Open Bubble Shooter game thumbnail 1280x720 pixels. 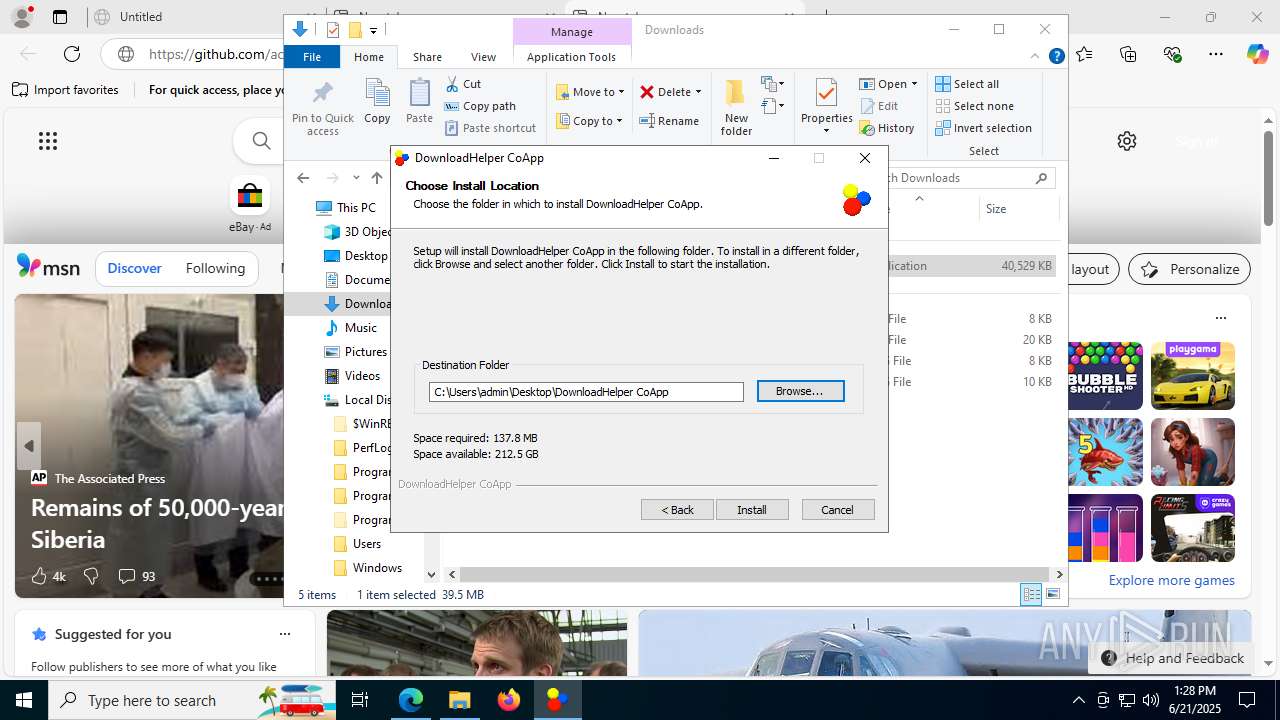[1104, 375]
